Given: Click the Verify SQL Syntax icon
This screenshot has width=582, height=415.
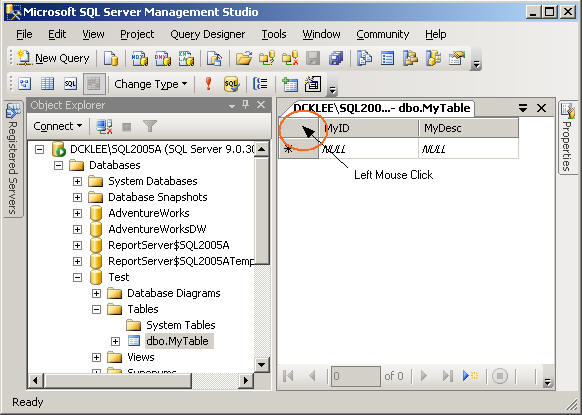Looking at the screenshot, I should click(x=231, y=84).
